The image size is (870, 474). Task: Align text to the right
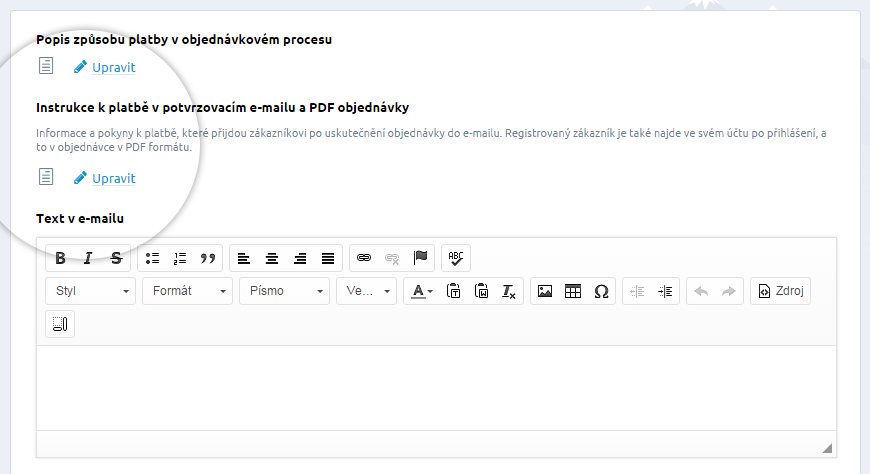pyautogui.click(x=300, y=258)
